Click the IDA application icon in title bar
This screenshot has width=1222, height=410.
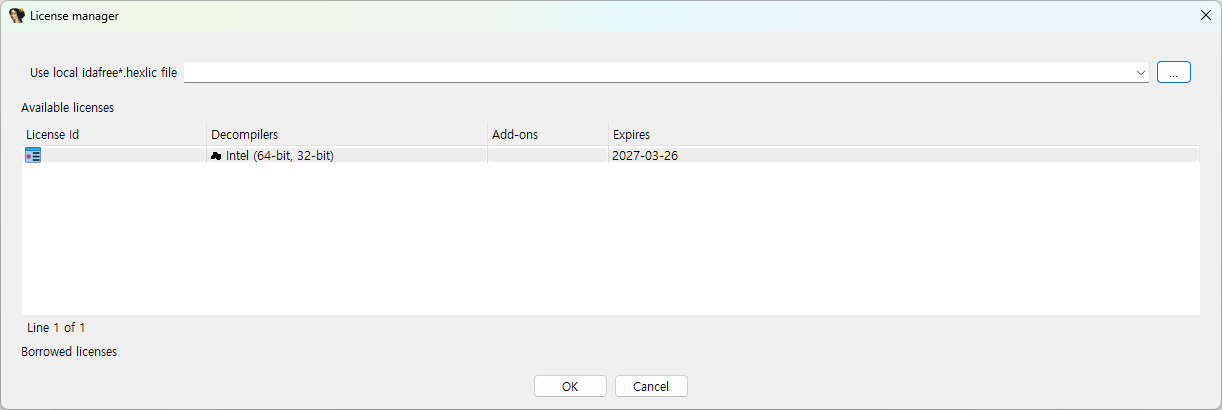click(17, 16)
